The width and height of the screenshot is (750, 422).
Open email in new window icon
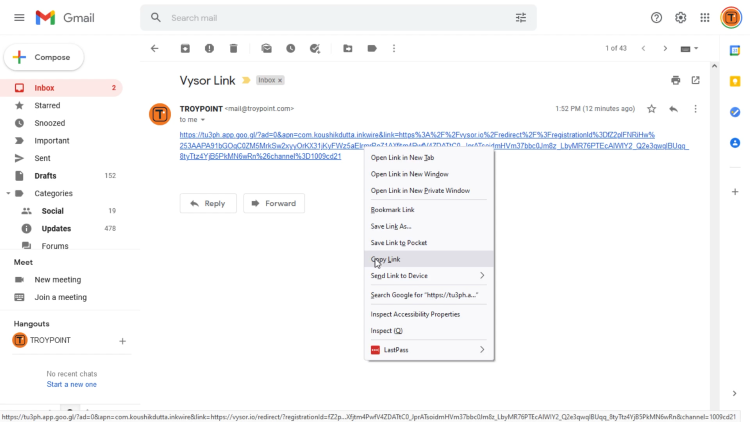point(696,80)
